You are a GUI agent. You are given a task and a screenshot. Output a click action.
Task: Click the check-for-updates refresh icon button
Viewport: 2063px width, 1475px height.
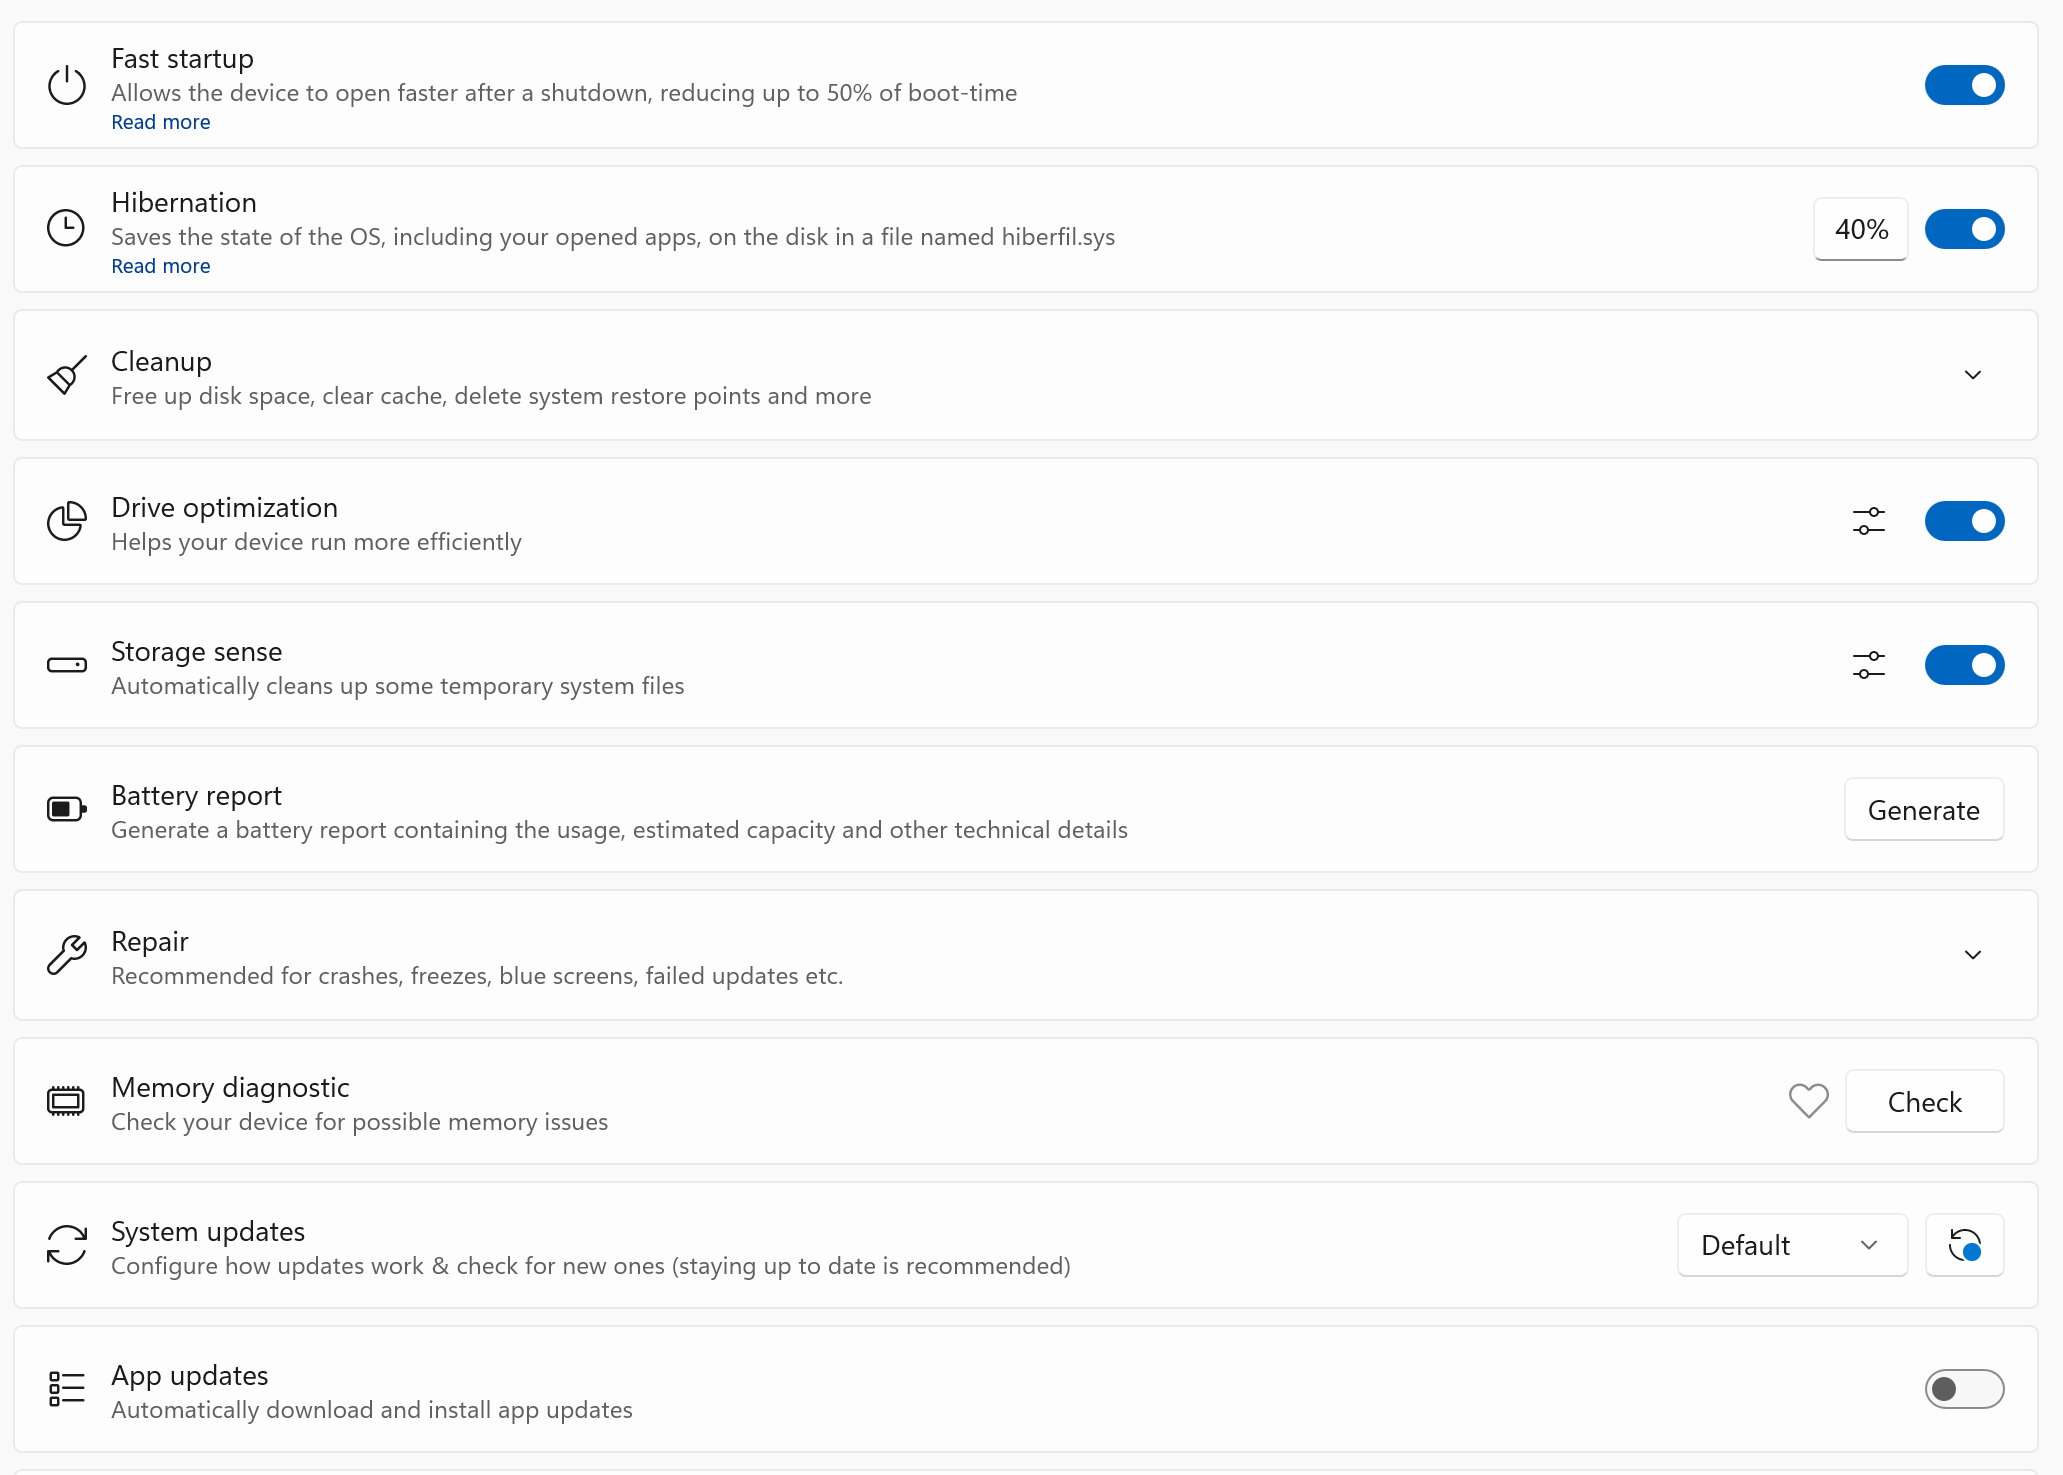(1964, 1245)
